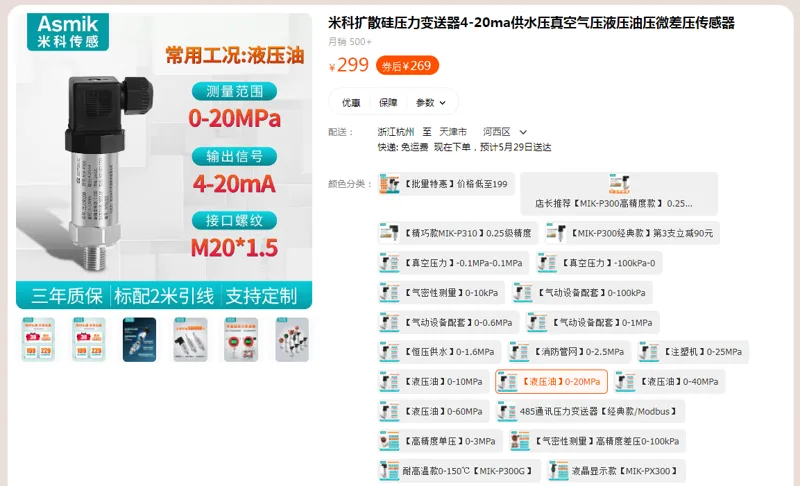Select 【液压油】0-40MPa option
This screenshot has height=486, width=800.
pyautogui.click(x=669, y=381)
